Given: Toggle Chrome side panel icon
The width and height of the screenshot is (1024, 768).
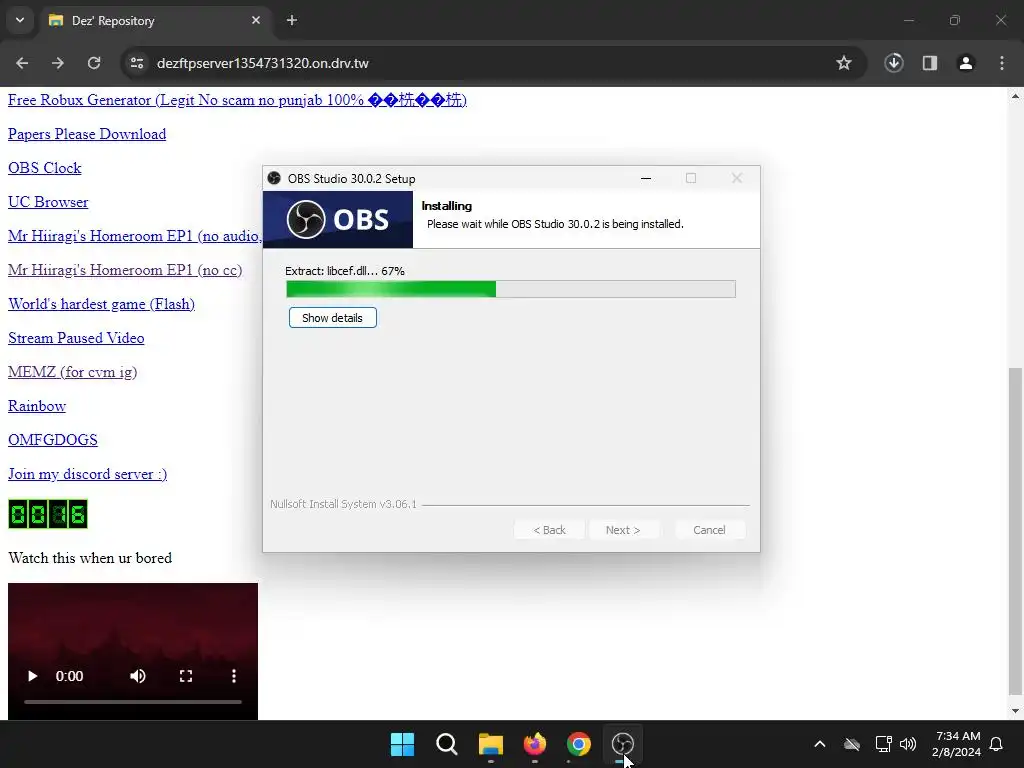Looking at the screenshot, I should [x=930, y=63].
